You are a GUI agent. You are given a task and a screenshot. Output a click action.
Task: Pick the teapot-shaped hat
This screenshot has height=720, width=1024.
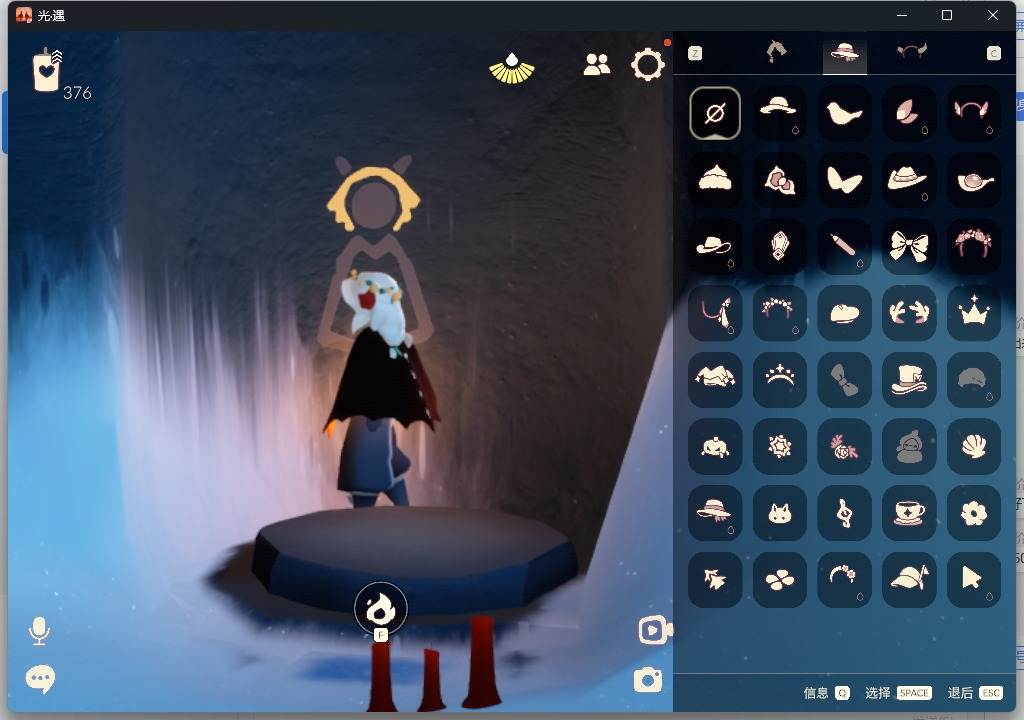973,179
